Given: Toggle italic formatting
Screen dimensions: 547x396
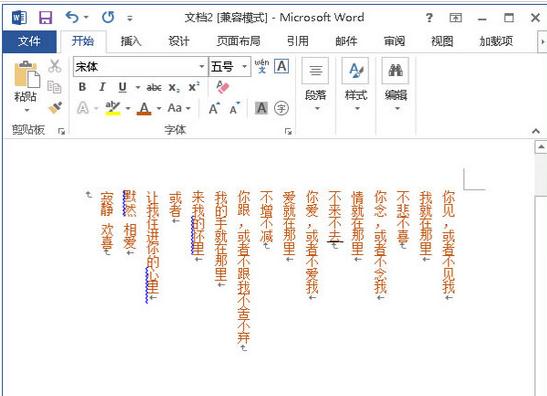Looking at the screenshot, I should (102, 87).
